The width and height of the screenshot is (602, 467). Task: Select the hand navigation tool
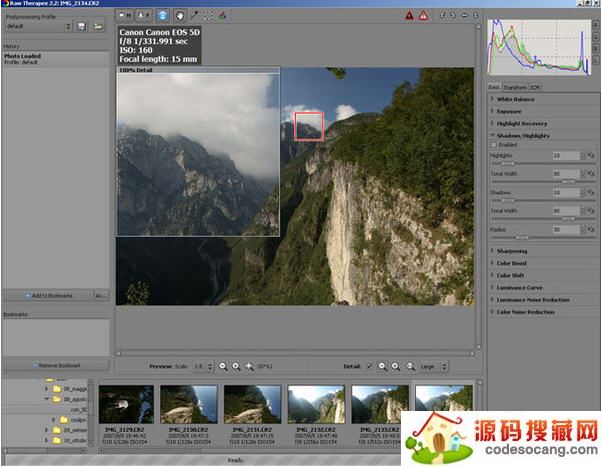pyautogui.click(x=180, y=16)
